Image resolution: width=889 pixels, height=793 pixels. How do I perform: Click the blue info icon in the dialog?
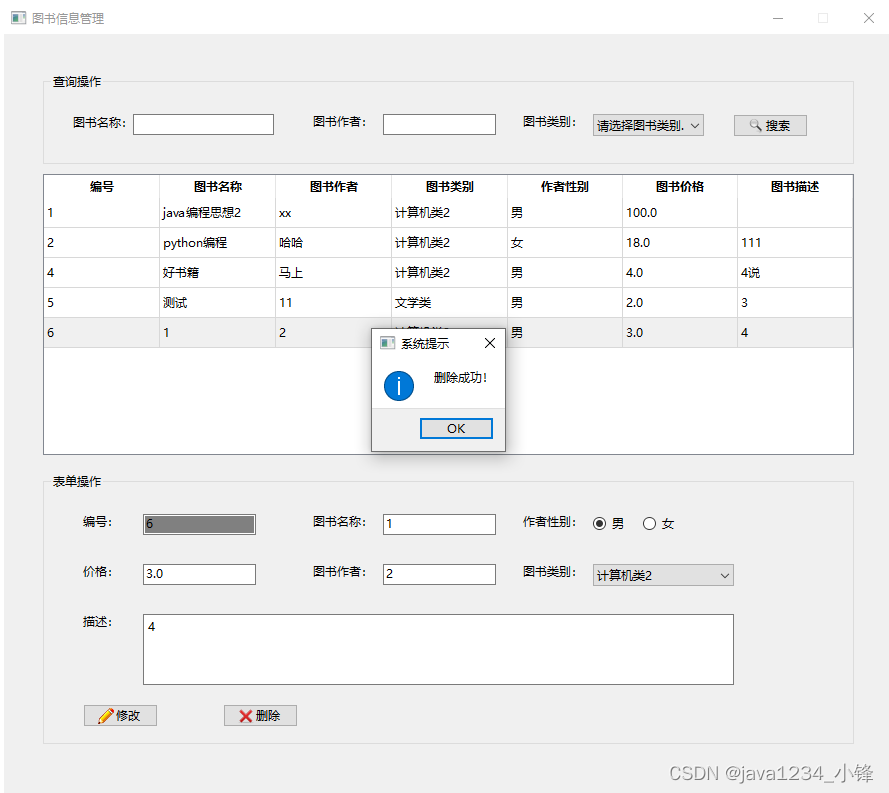[398, 386]
